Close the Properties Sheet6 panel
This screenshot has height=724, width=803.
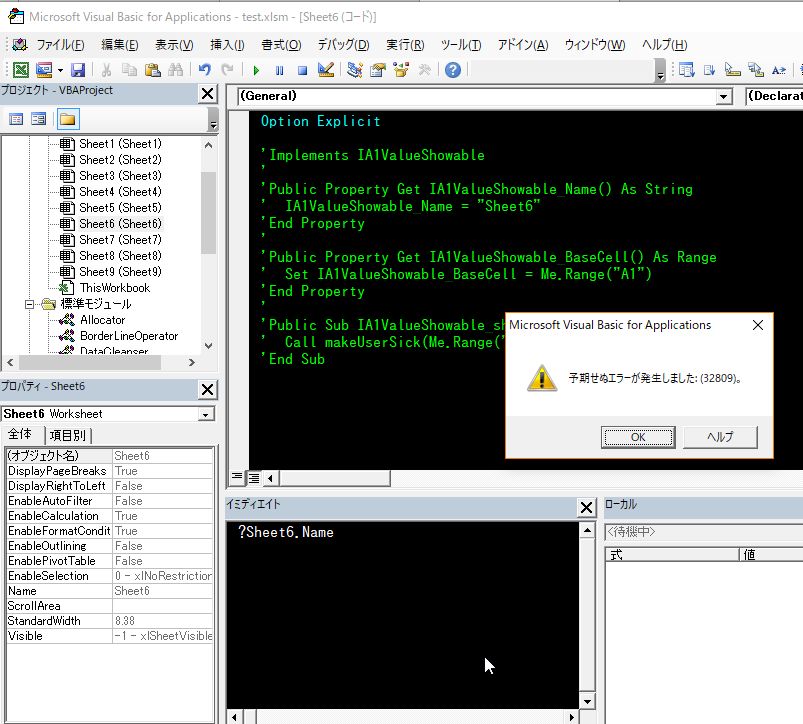(207, 390)
